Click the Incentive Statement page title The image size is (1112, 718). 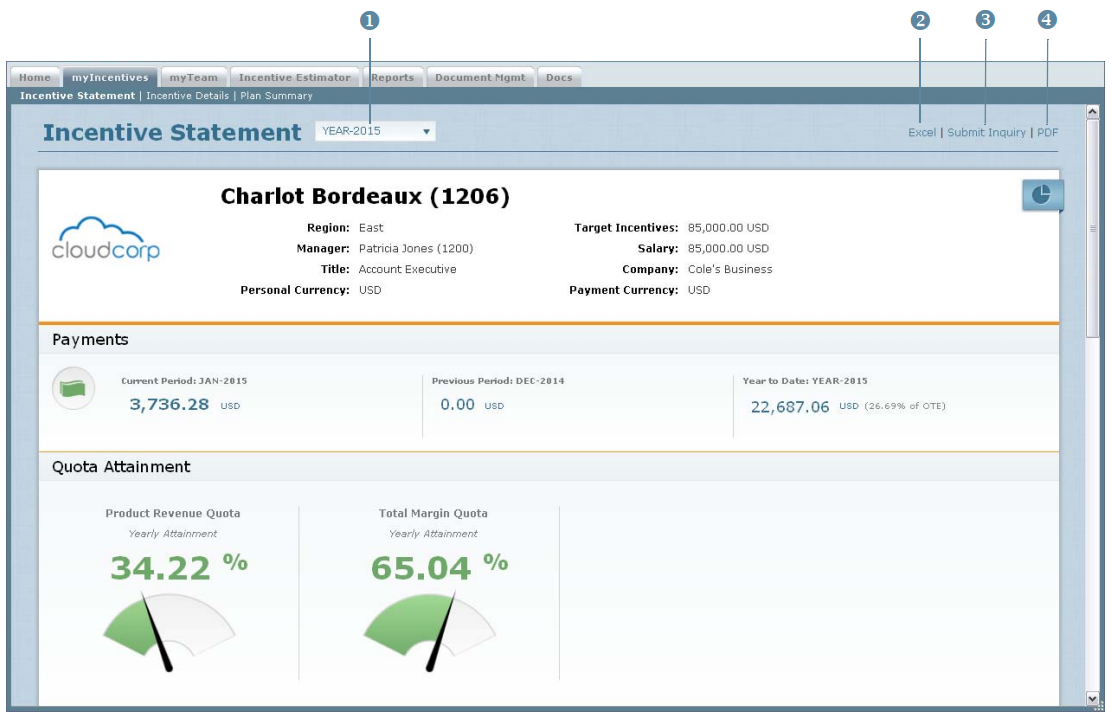click(x=172, y=132)
